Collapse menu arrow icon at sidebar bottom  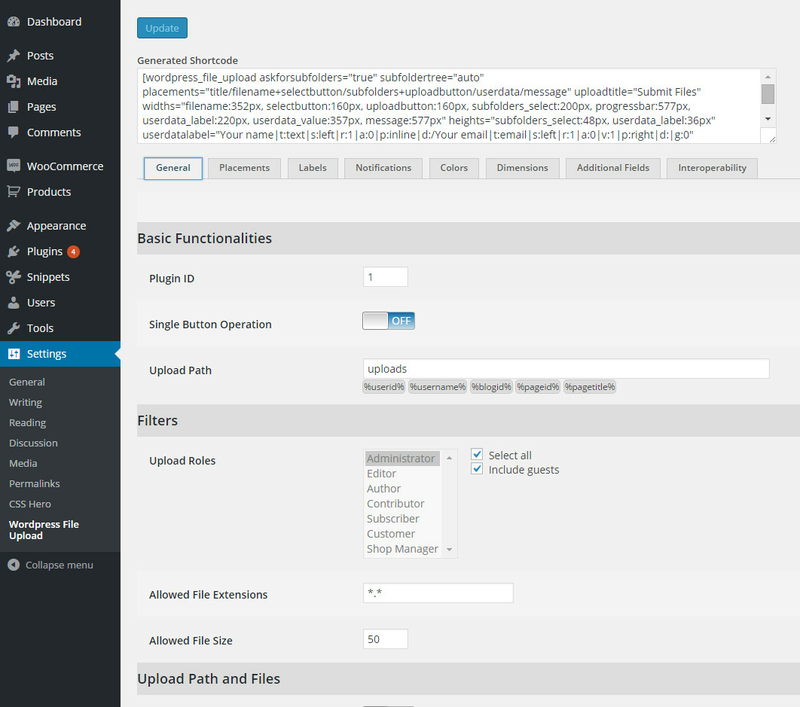point(14,565)
